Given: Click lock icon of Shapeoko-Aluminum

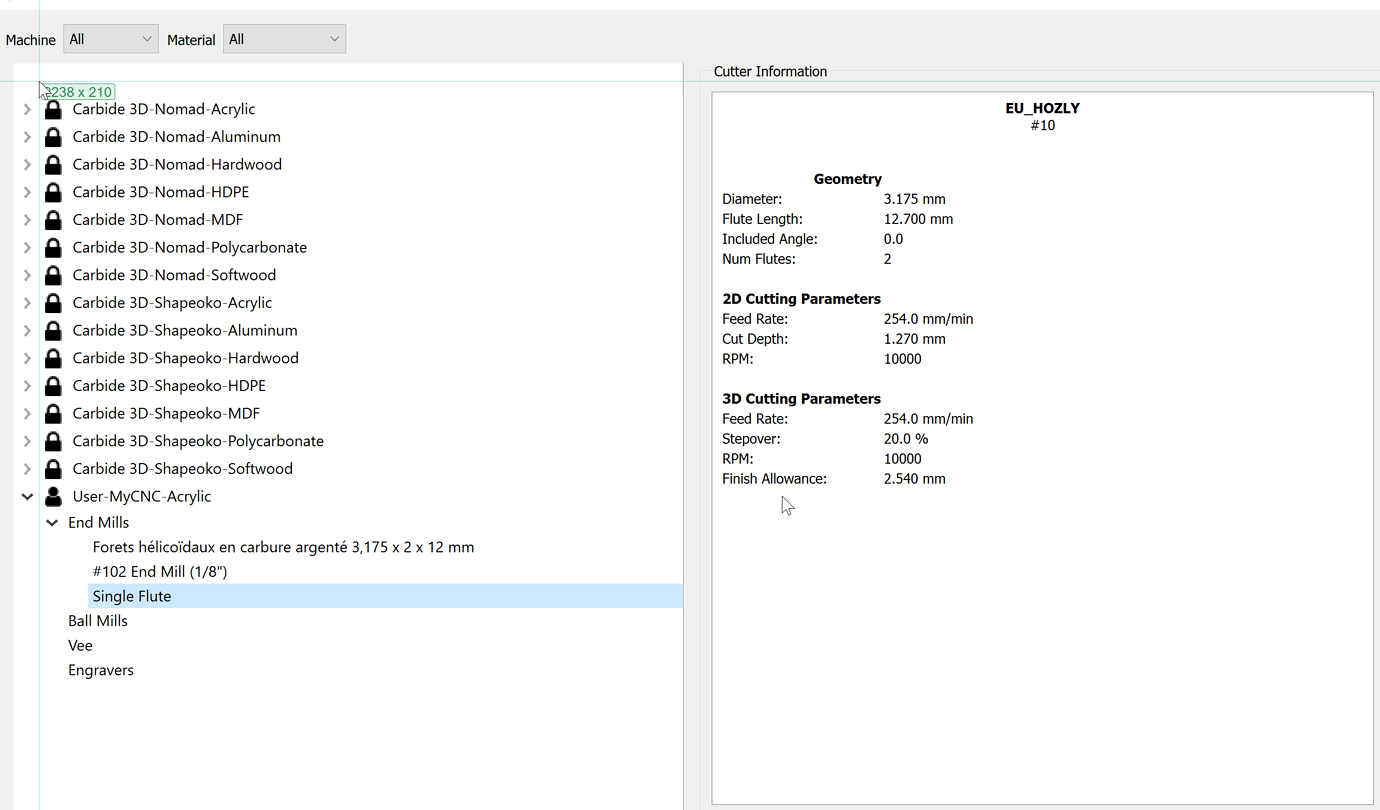Looking at the screenshot, I should point(54,330).
